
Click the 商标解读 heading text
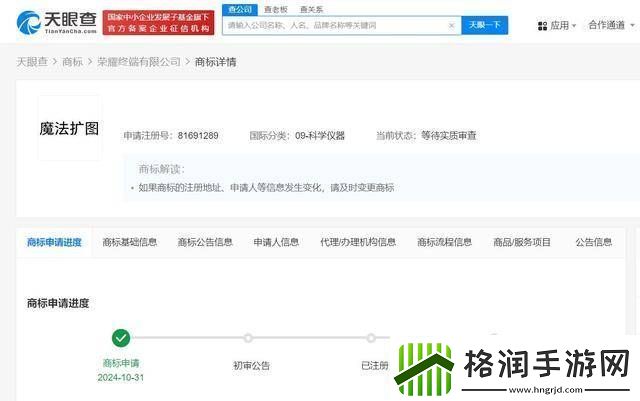click(162, 169)
